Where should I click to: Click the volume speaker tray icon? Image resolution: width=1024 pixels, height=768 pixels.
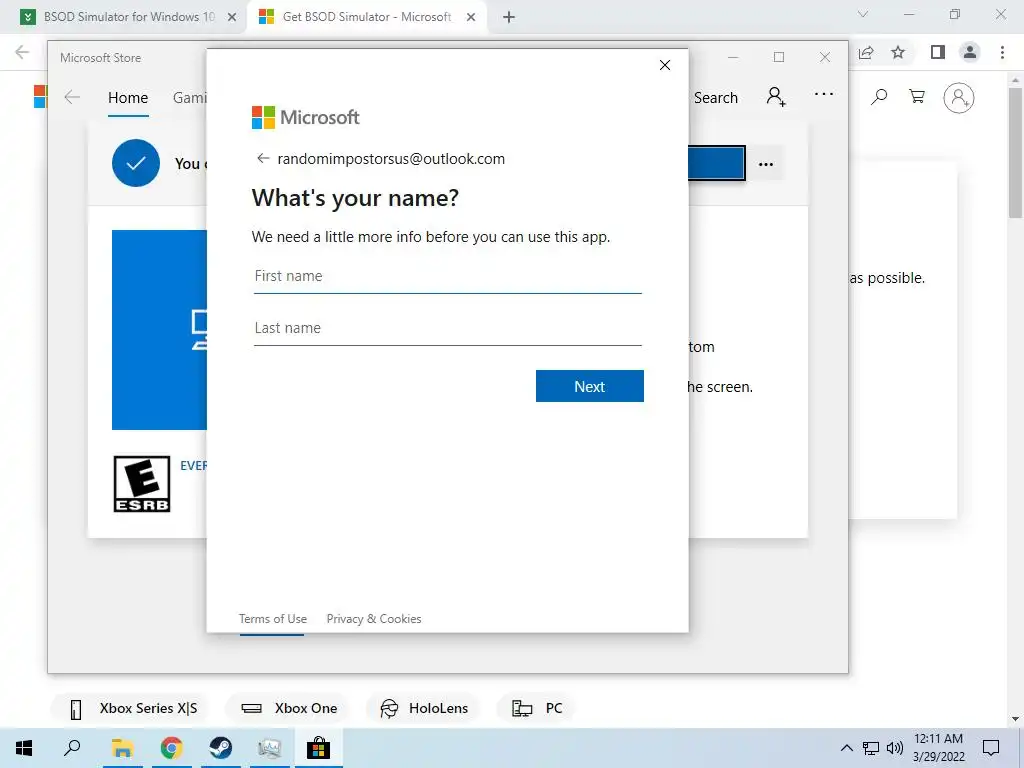(895, 748)
